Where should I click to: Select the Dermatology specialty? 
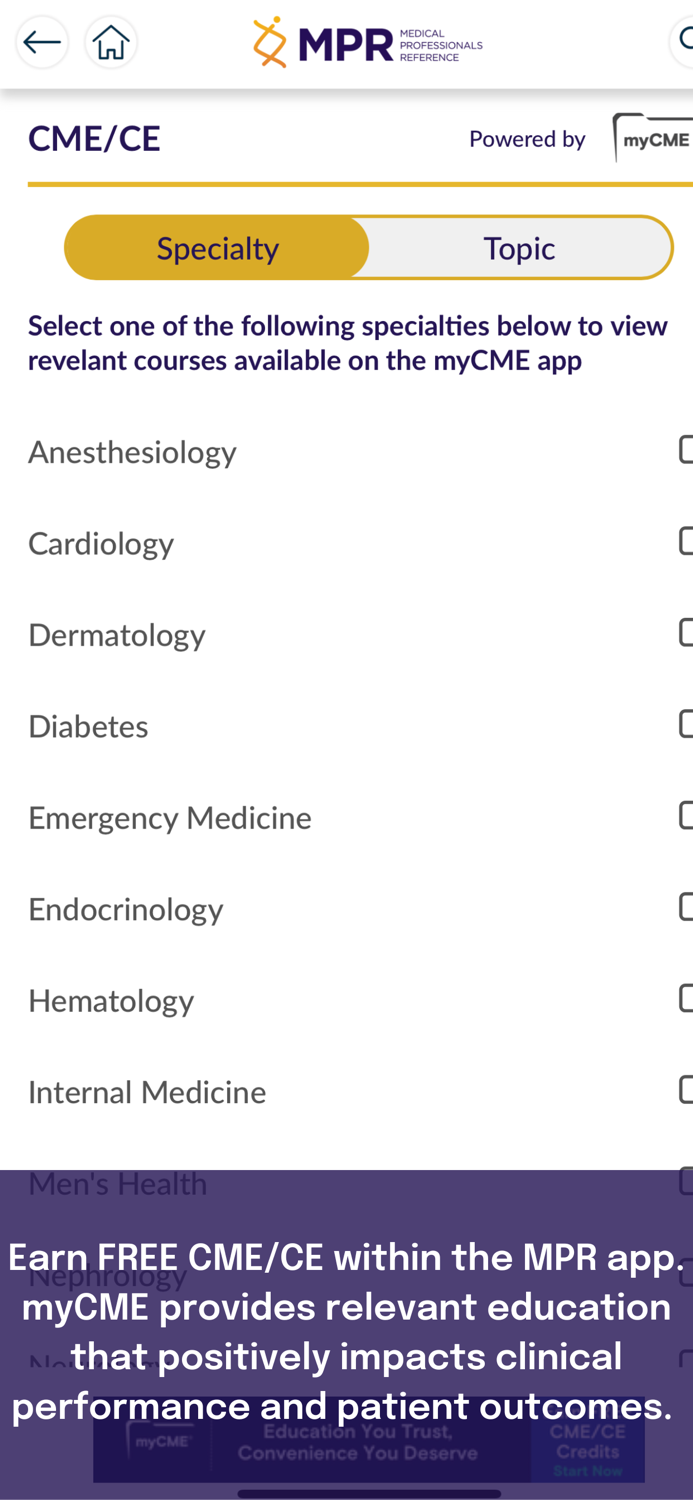click(x=117, y=634)
